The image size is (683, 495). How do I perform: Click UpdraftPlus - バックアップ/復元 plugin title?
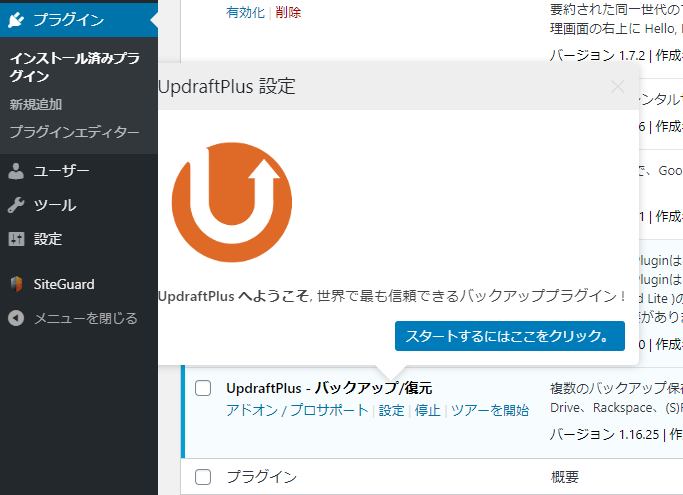point(329,388)
